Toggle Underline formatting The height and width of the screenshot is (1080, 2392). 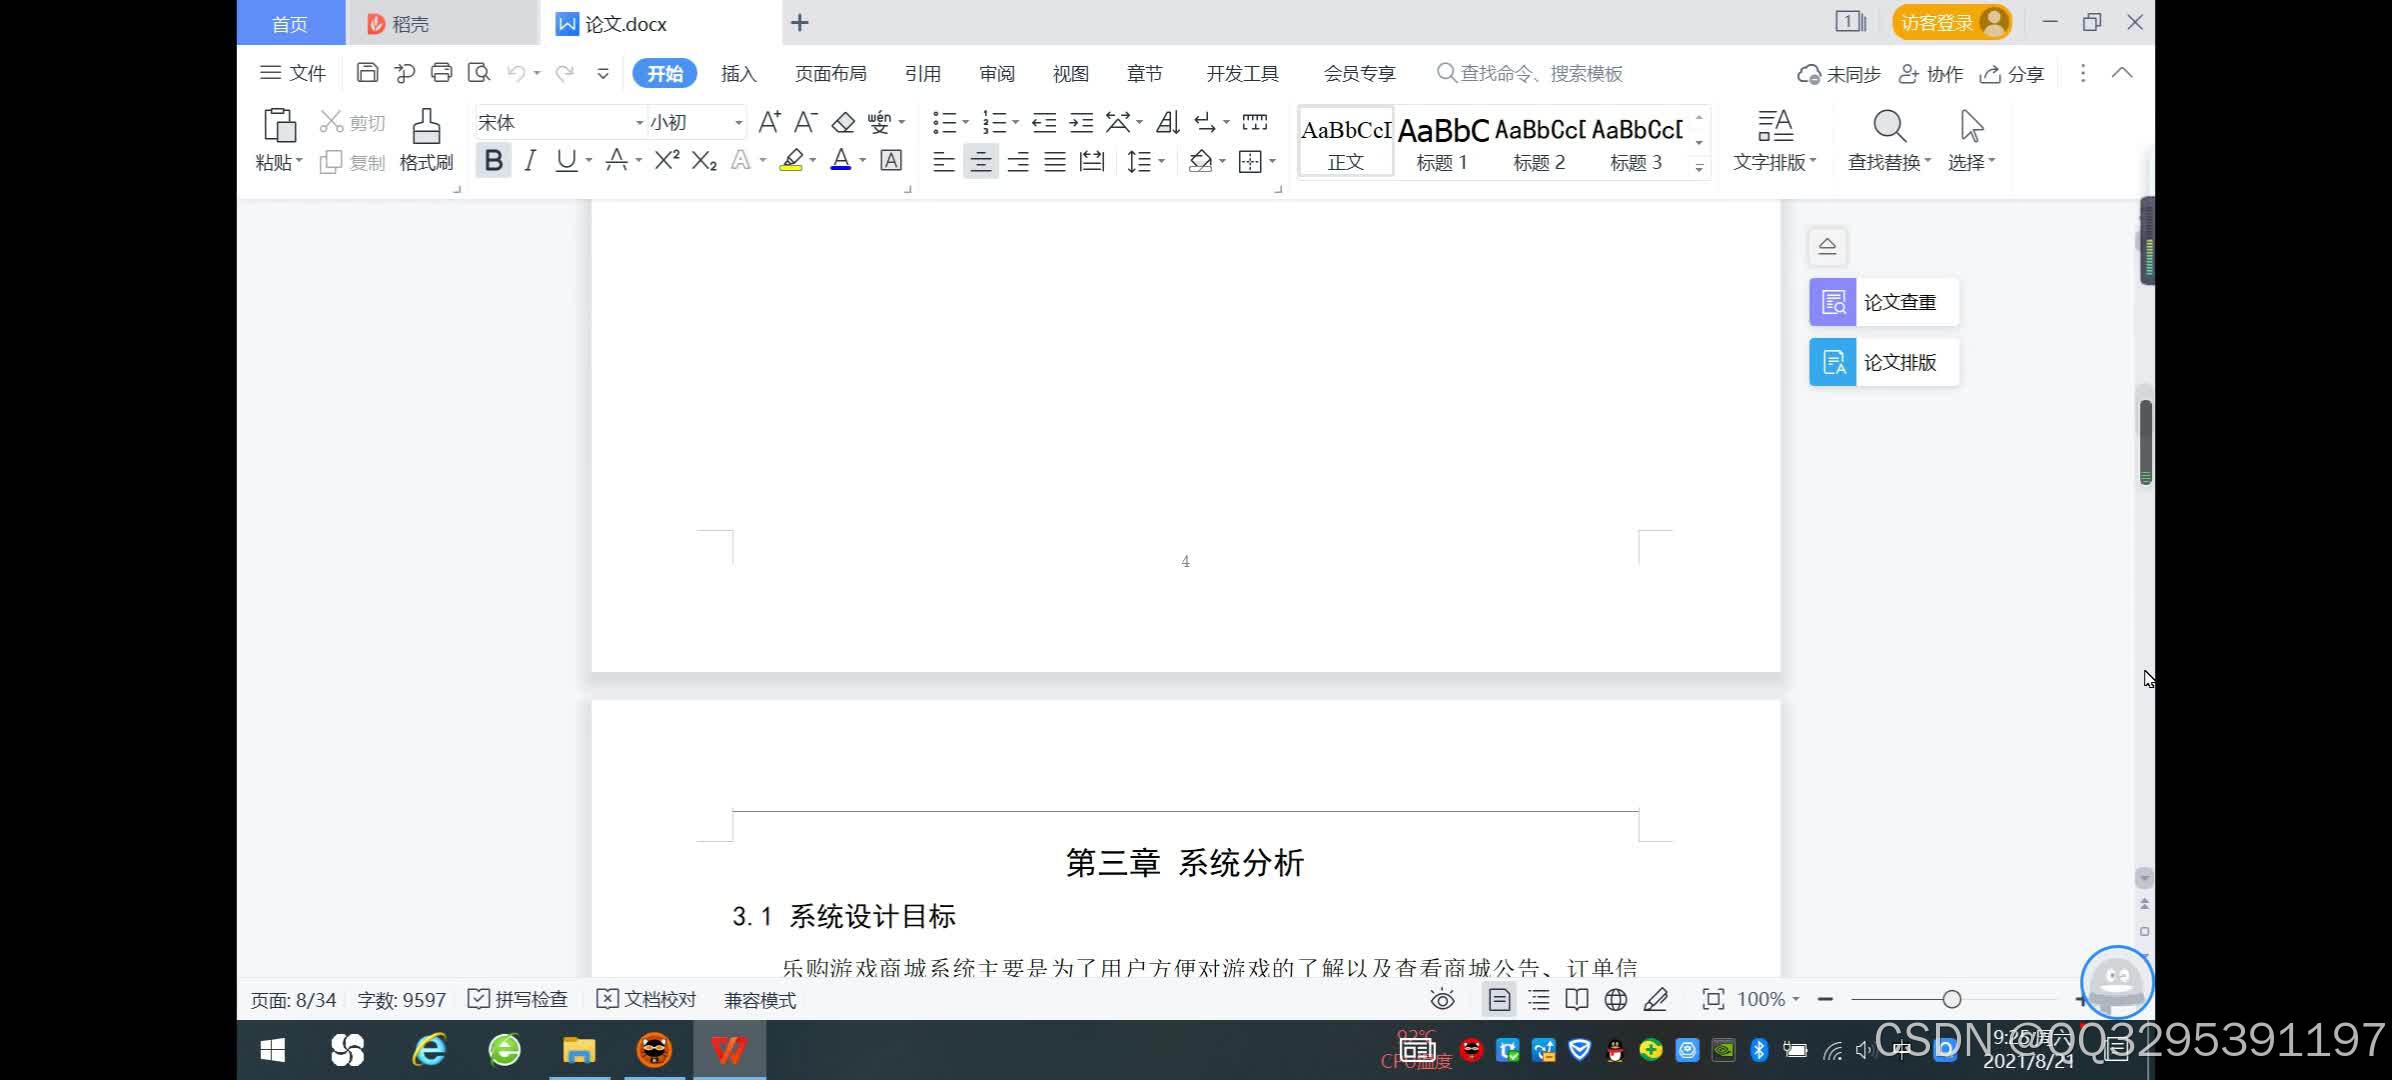tap(566, 160)
